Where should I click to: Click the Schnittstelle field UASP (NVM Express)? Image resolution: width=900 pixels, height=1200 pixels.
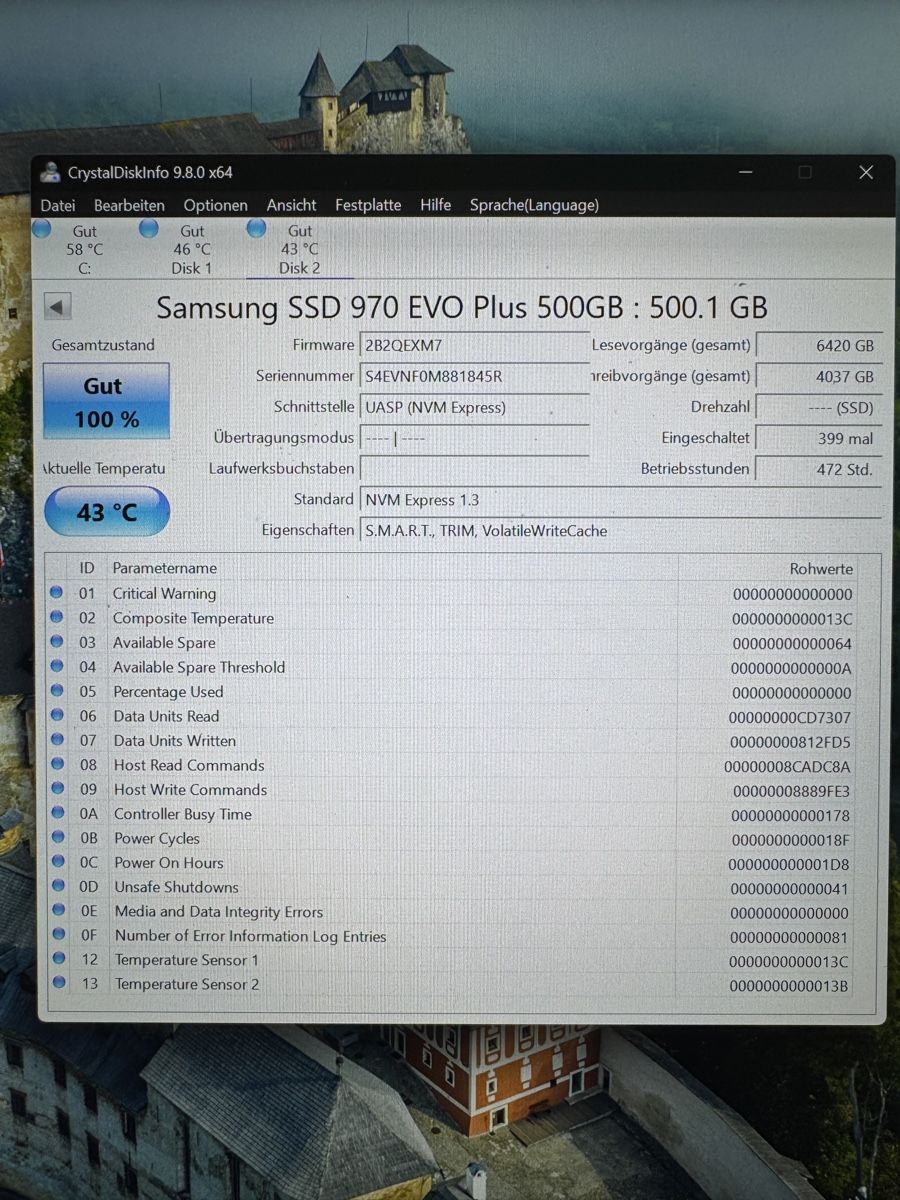[x=474, y=407]
